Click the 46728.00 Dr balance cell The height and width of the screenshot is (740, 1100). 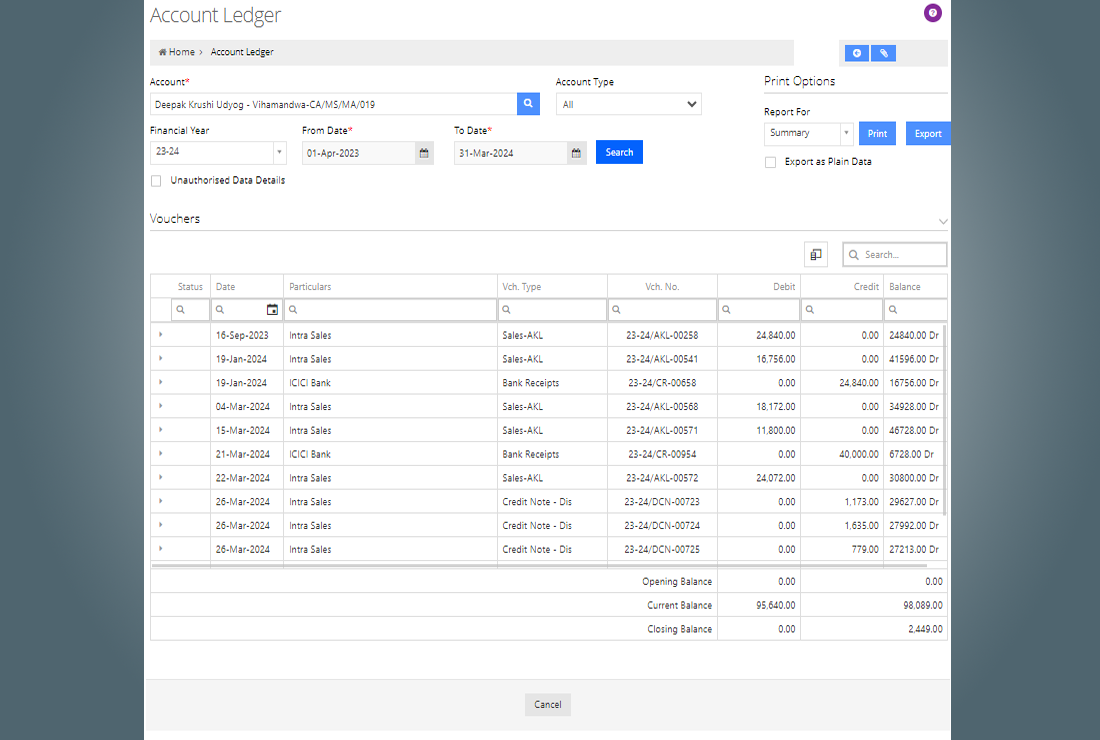(913, 431)
